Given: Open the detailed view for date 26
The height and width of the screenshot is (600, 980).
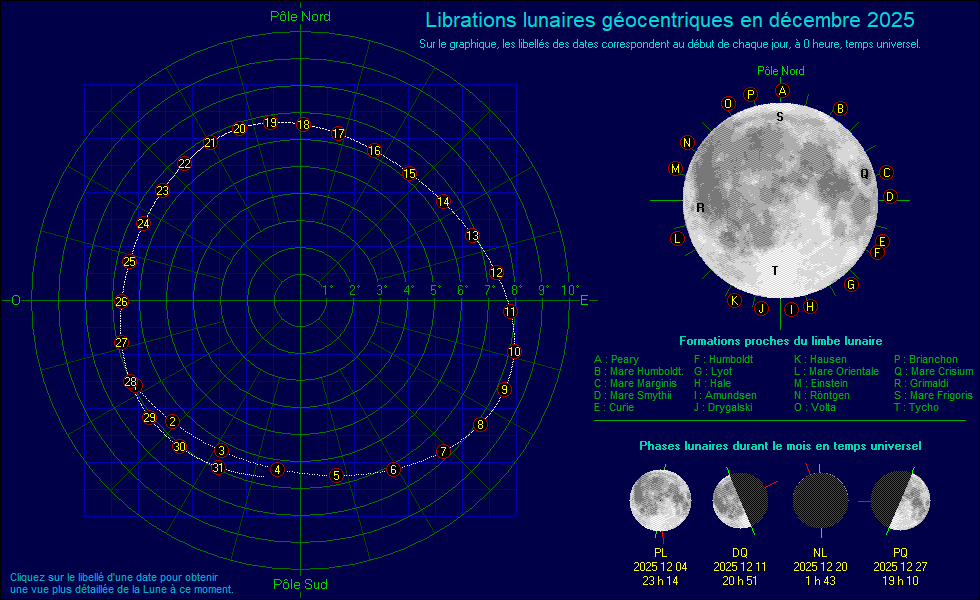Looking at the screenshot, I should pos(122,302).
